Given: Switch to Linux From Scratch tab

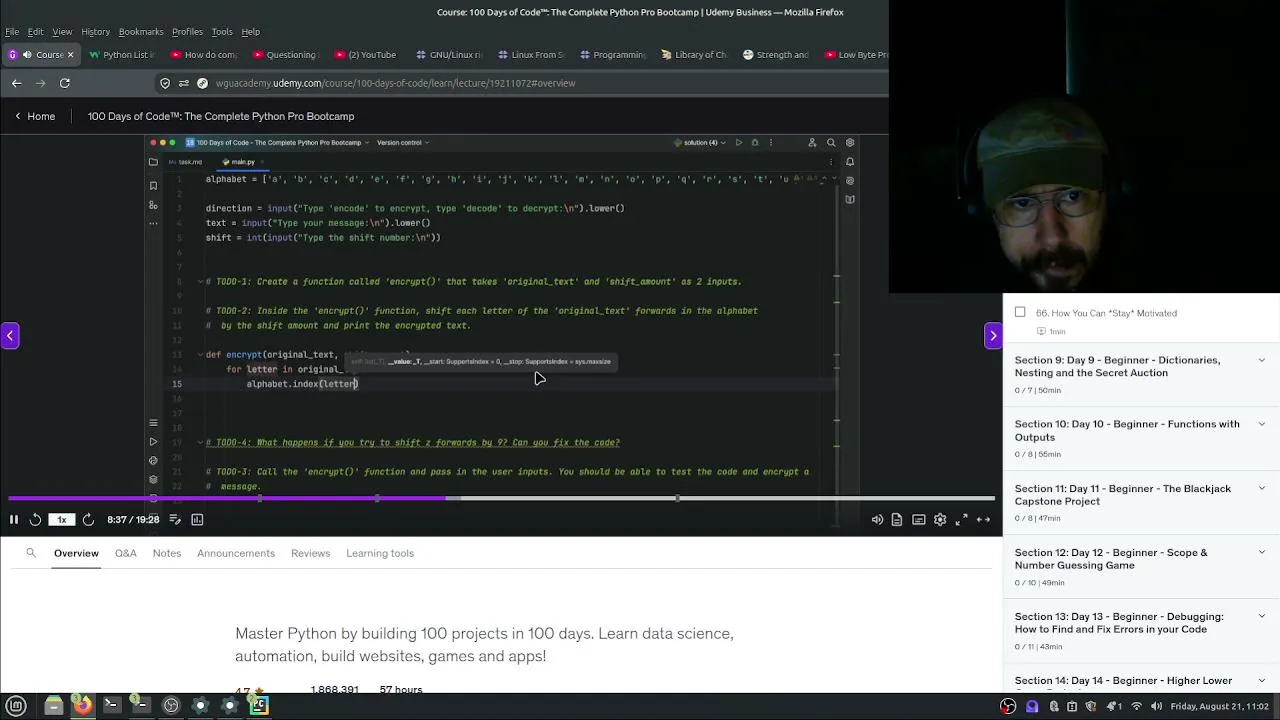Looking at the screenshot, I should point(530,55).
